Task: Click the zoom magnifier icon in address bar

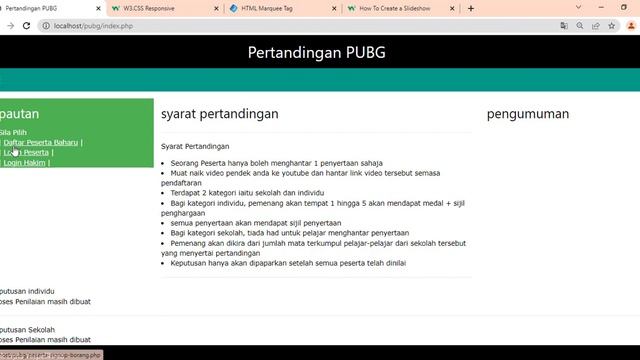Action: (580, 26)
